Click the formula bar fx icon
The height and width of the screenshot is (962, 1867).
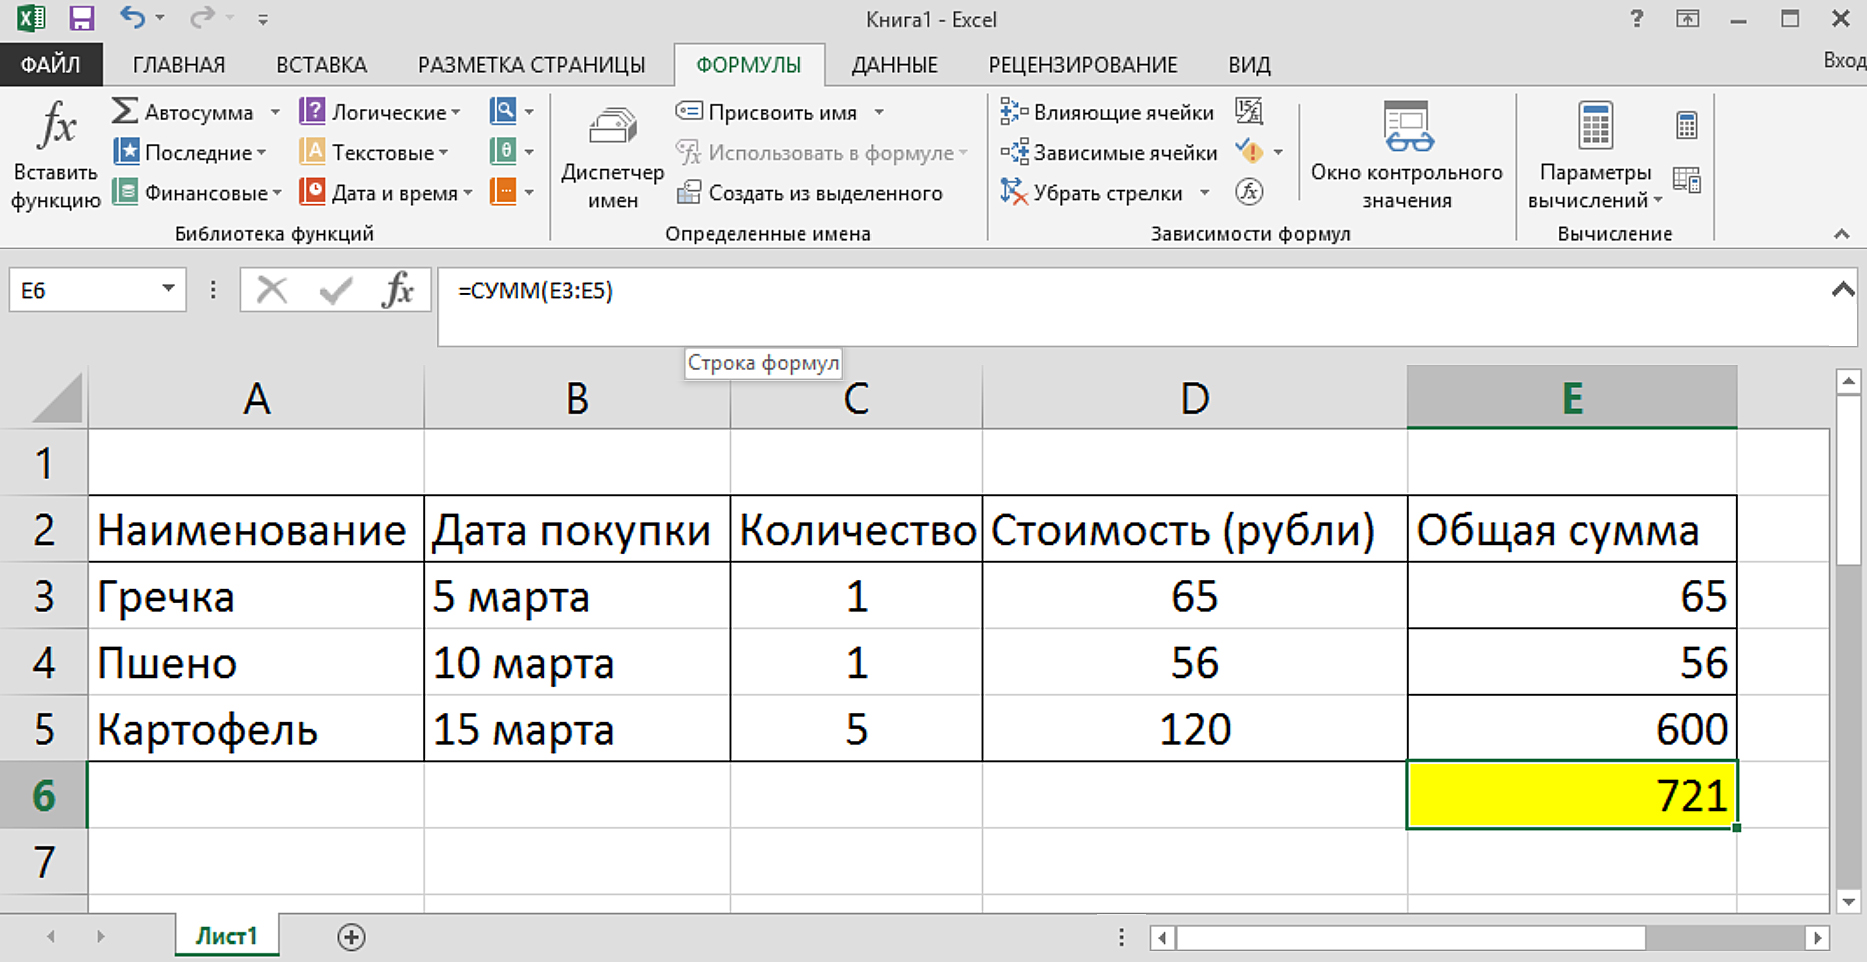(398, 290)
